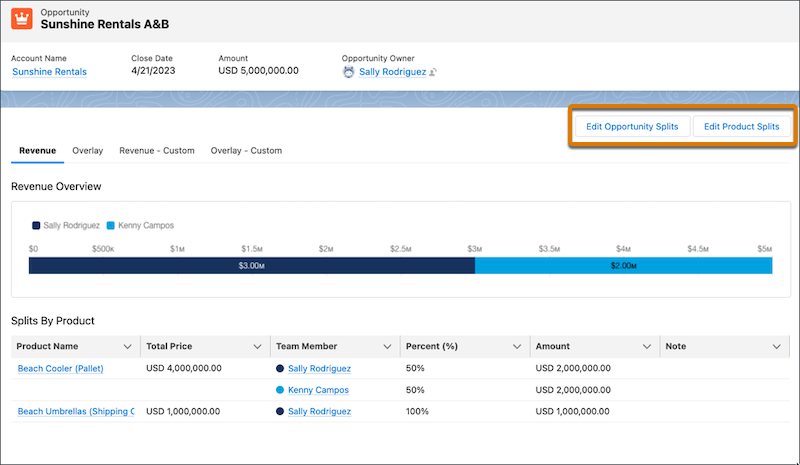
Task: Click the dark blue $3.00M bar segment
Action: [x=252, y=265]
